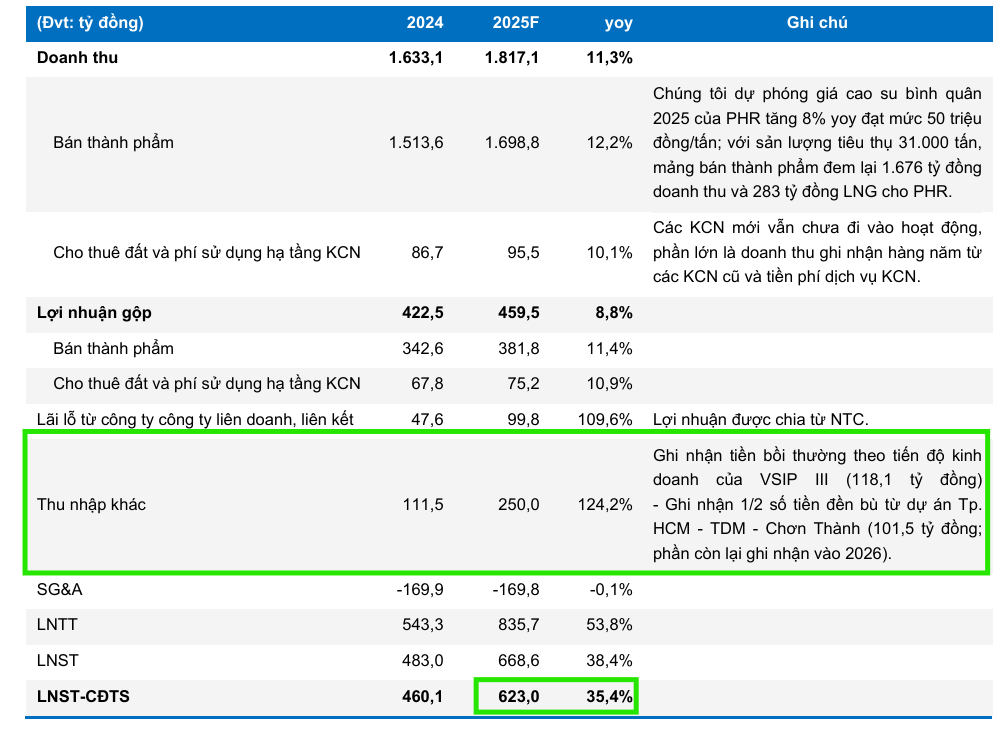Image resolution: width=1007 pixels, height=732 pixels.
Task: Click the 1.817,1 revenue forecast cell
Action: (x=512, y=58)
